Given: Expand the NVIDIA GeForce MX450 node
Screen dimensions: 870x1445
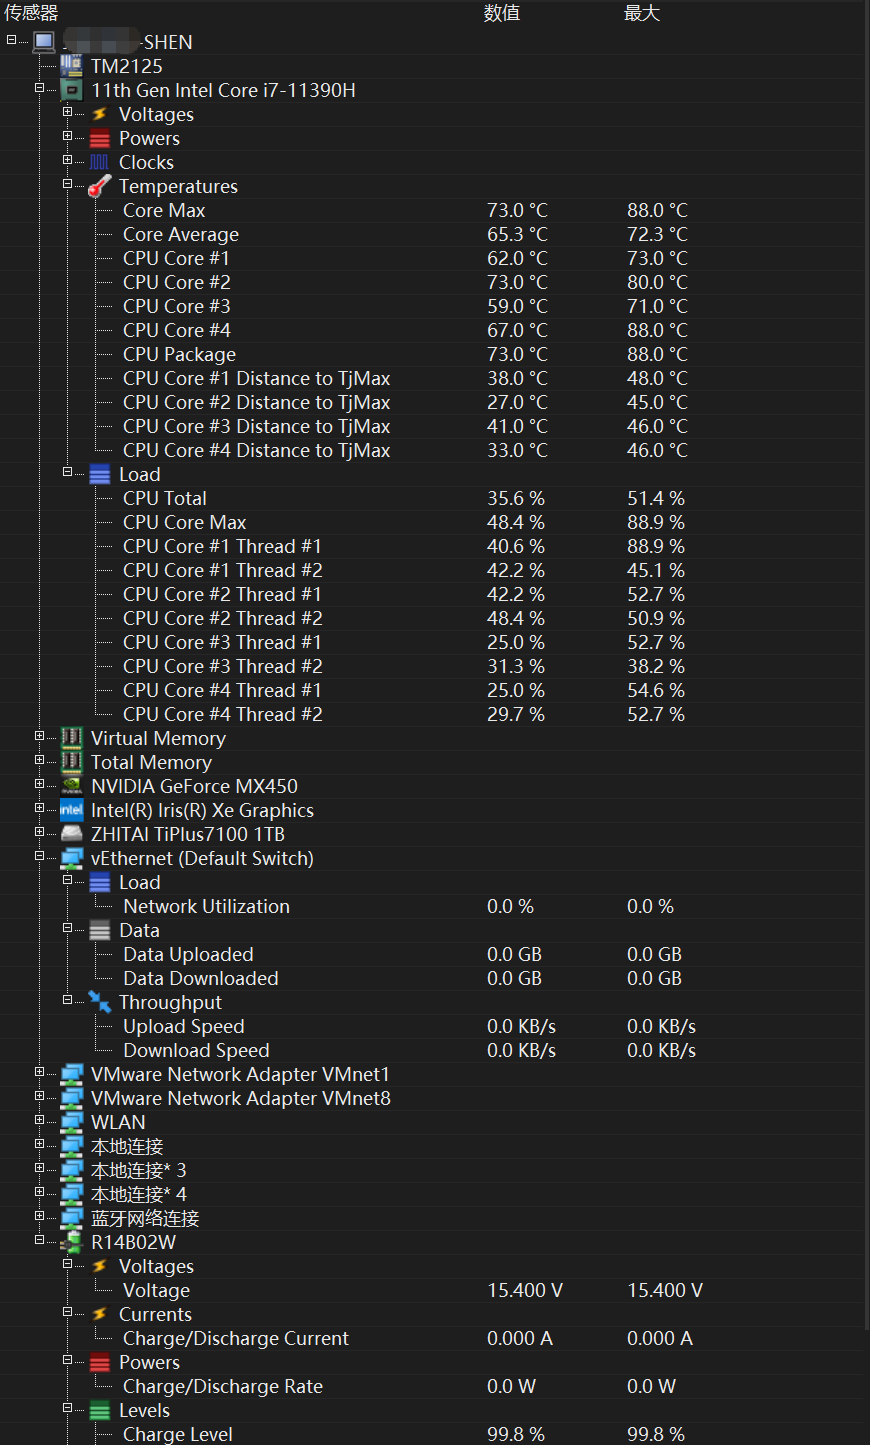Looking at the screenshot, I should click(x=39, y=784).
